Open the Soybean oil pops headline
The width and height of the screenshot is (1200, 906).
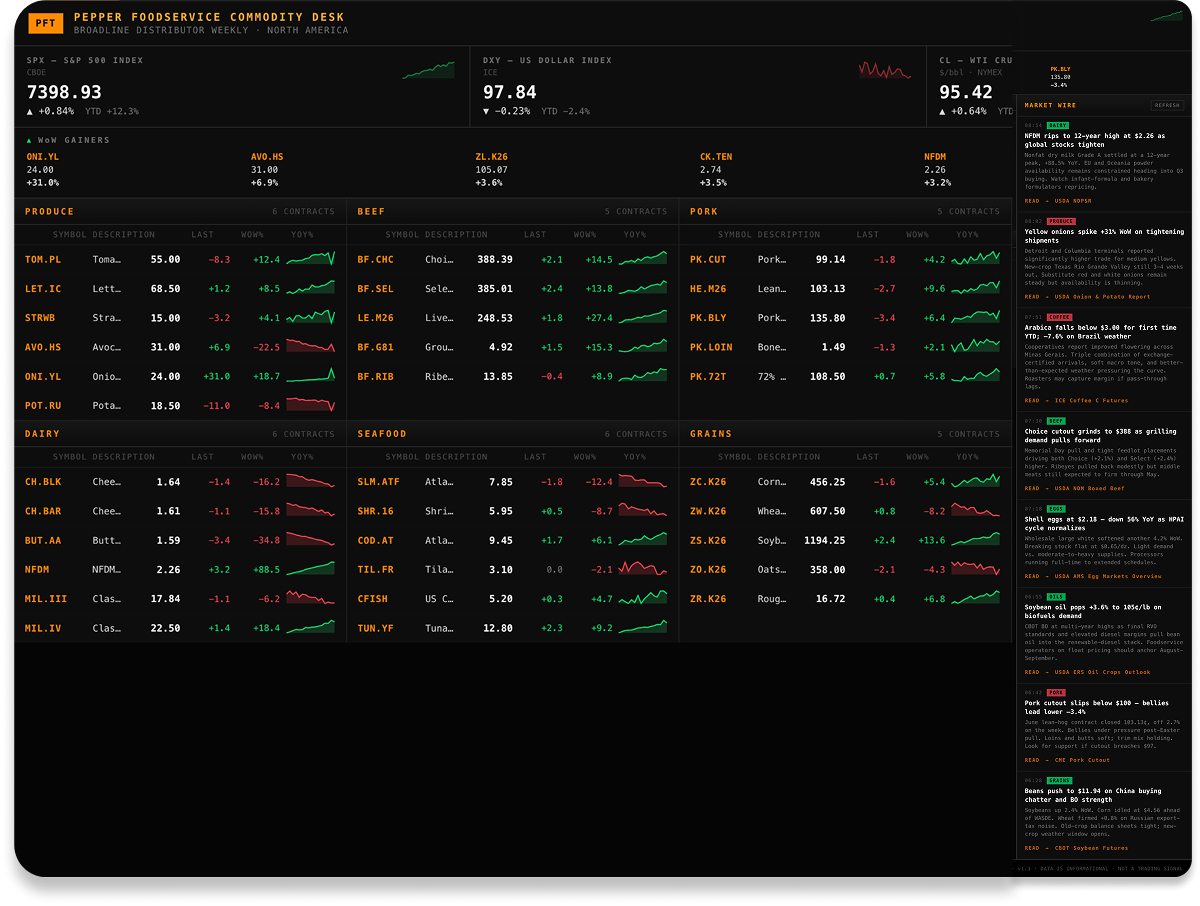[1092, 612]
